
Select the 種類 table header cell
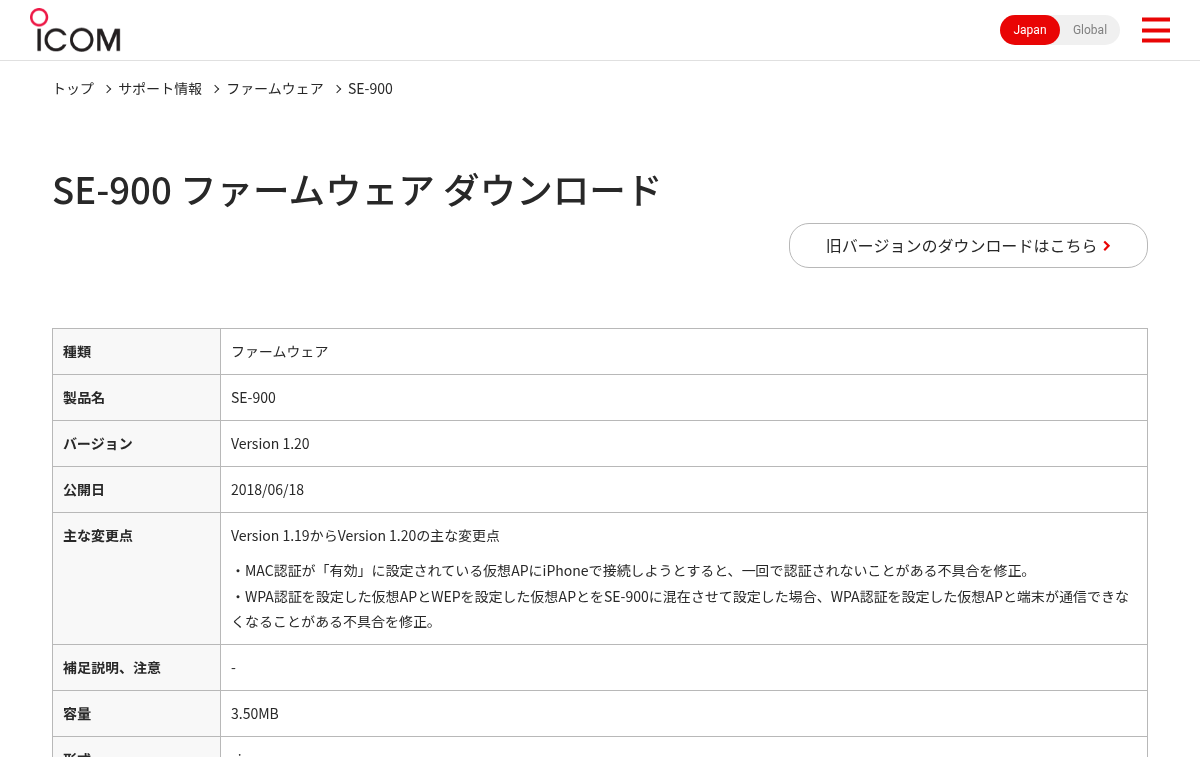click(x=136, y=351)
